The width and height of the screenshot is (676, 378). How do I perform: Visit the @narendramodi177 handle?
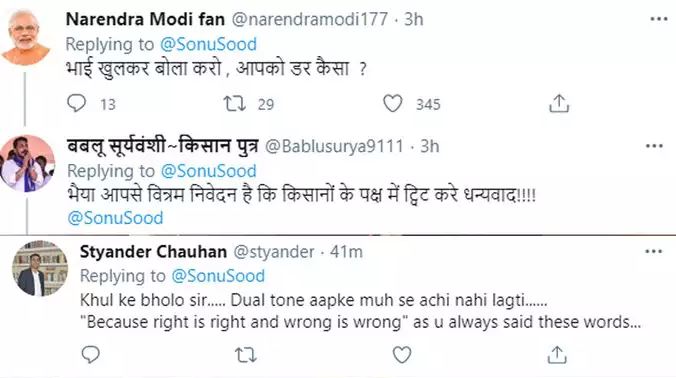[x=310, y=19]
